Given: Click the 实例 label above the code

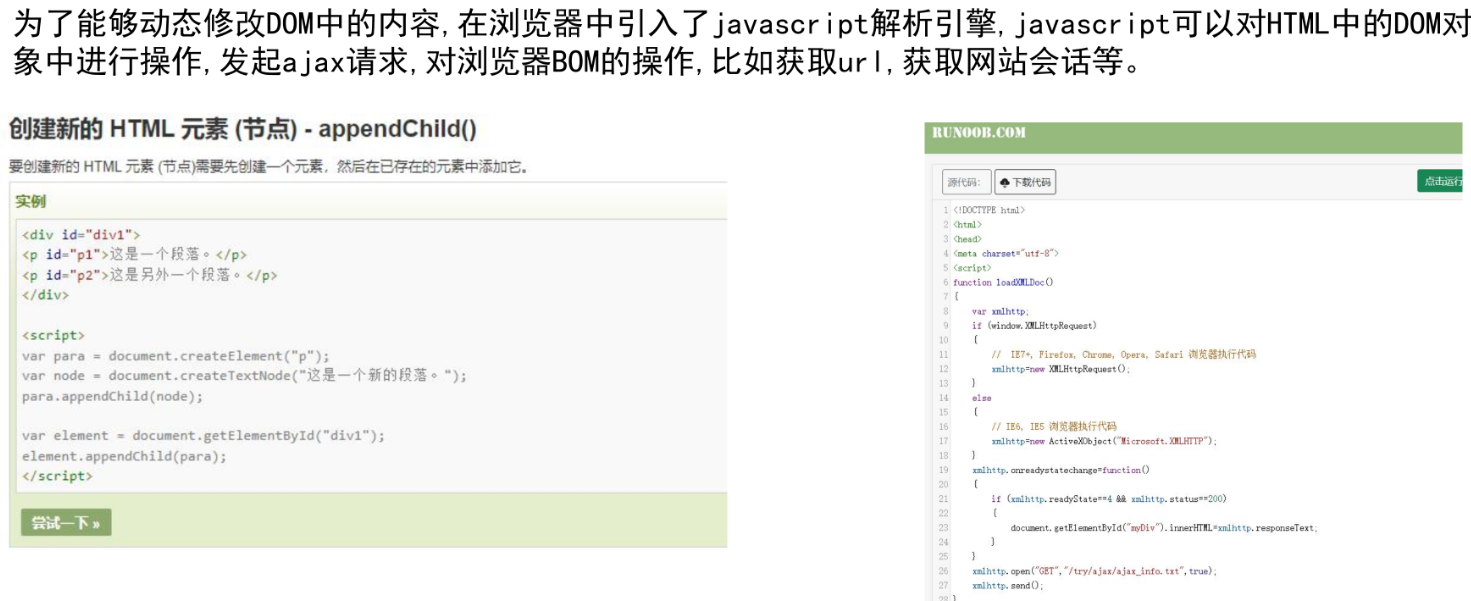Looking at the screenshot, I should pyautogui.click(x=31, y=201).
